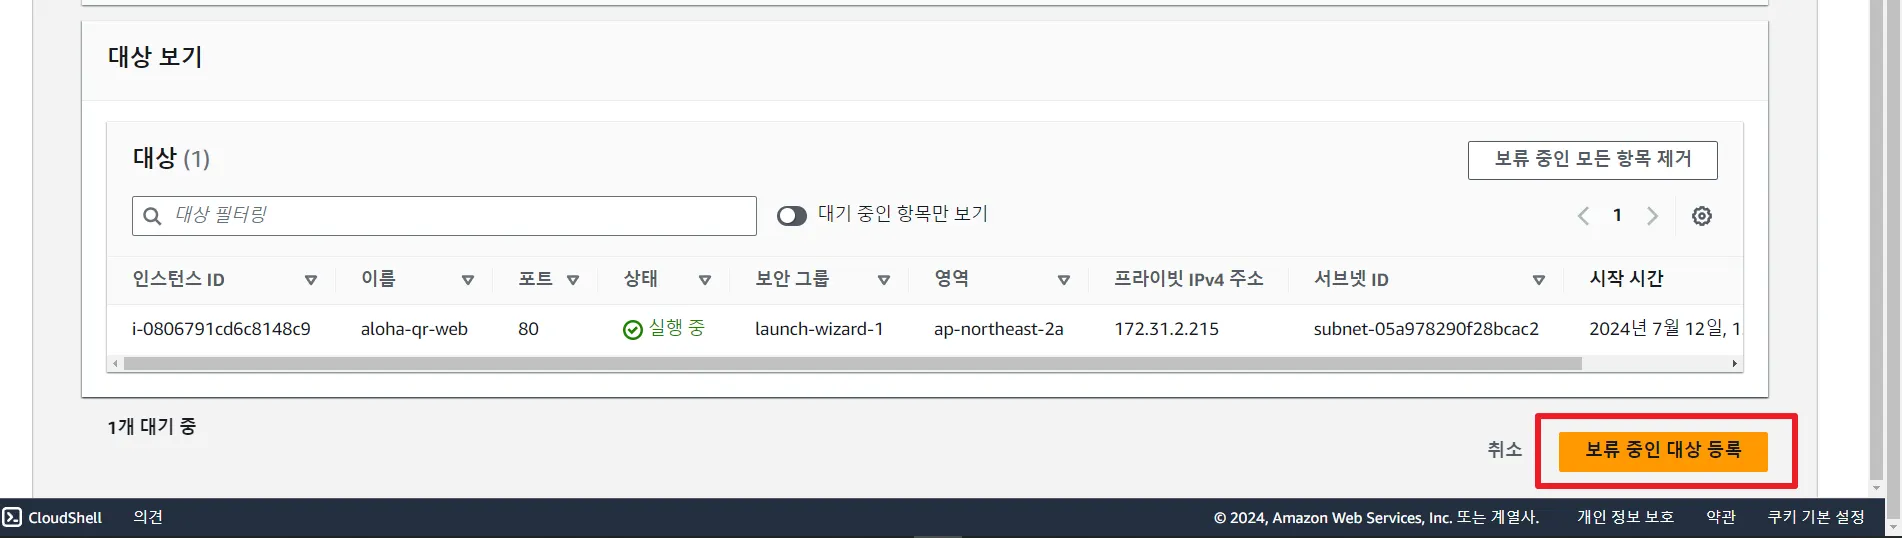Open table preferences gear icon
1902x538 pixels.
pyautogui.click(x=1701, y=216)
